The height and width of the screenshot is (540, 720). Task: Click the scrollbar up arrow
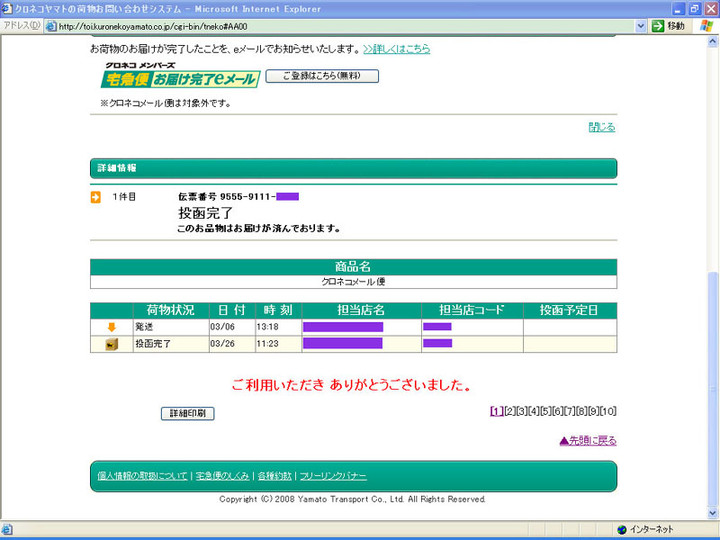click(713, 42)
